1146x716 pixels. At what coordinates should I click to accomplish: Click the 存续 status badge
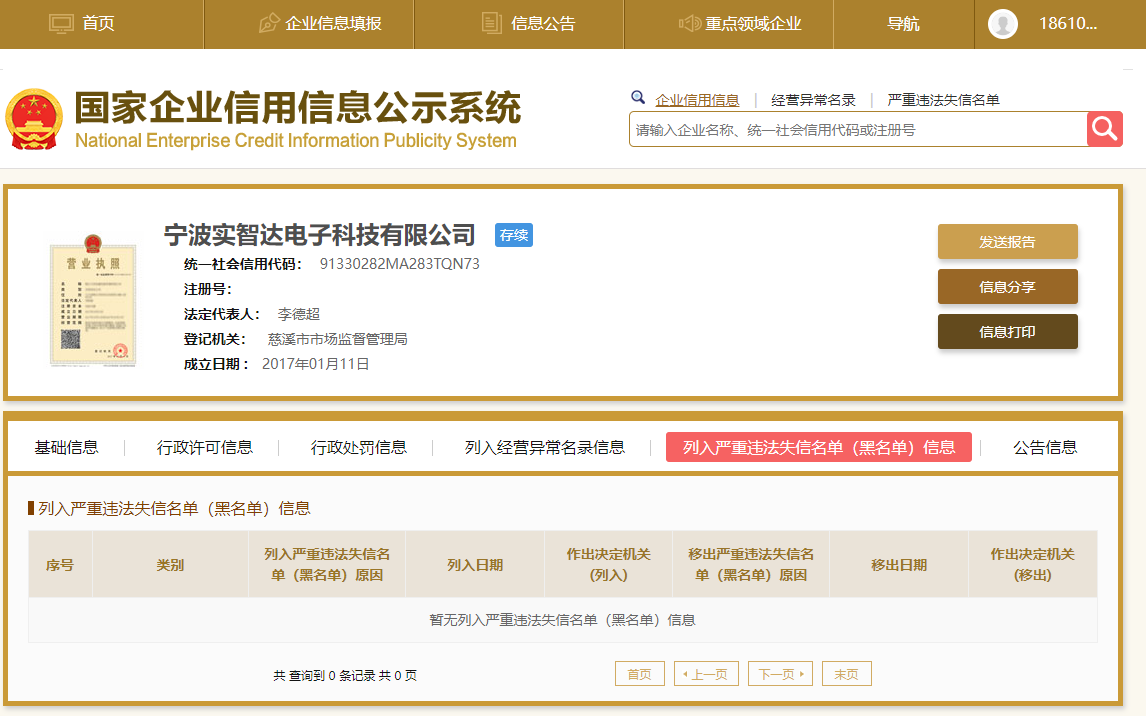click(514, 235)
